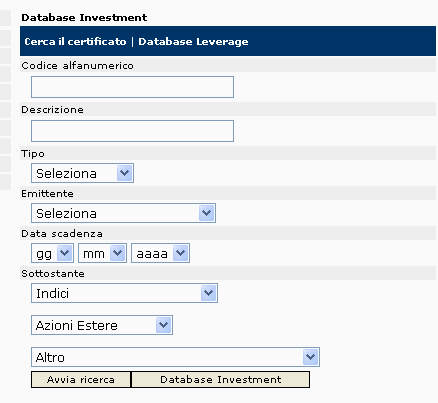This screenshot has width=438, height=403.
Task: Open the Altro dropdown
Action: tap(175, 357)
